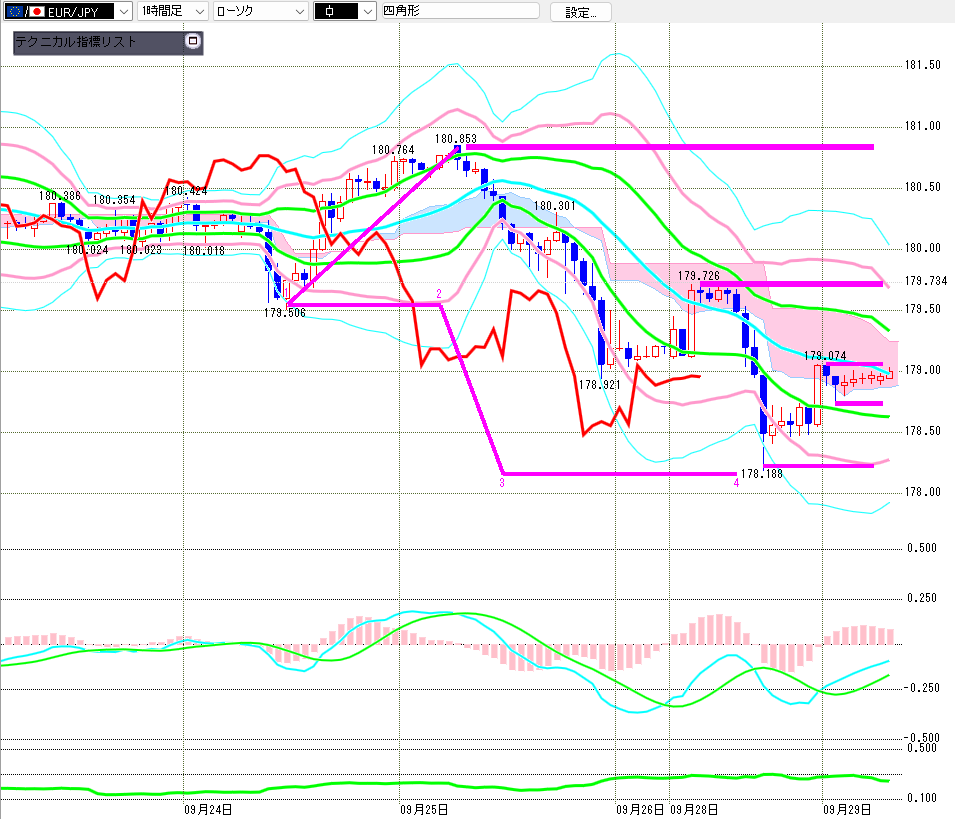Click the 180.018 price annotation

point(203,250)
